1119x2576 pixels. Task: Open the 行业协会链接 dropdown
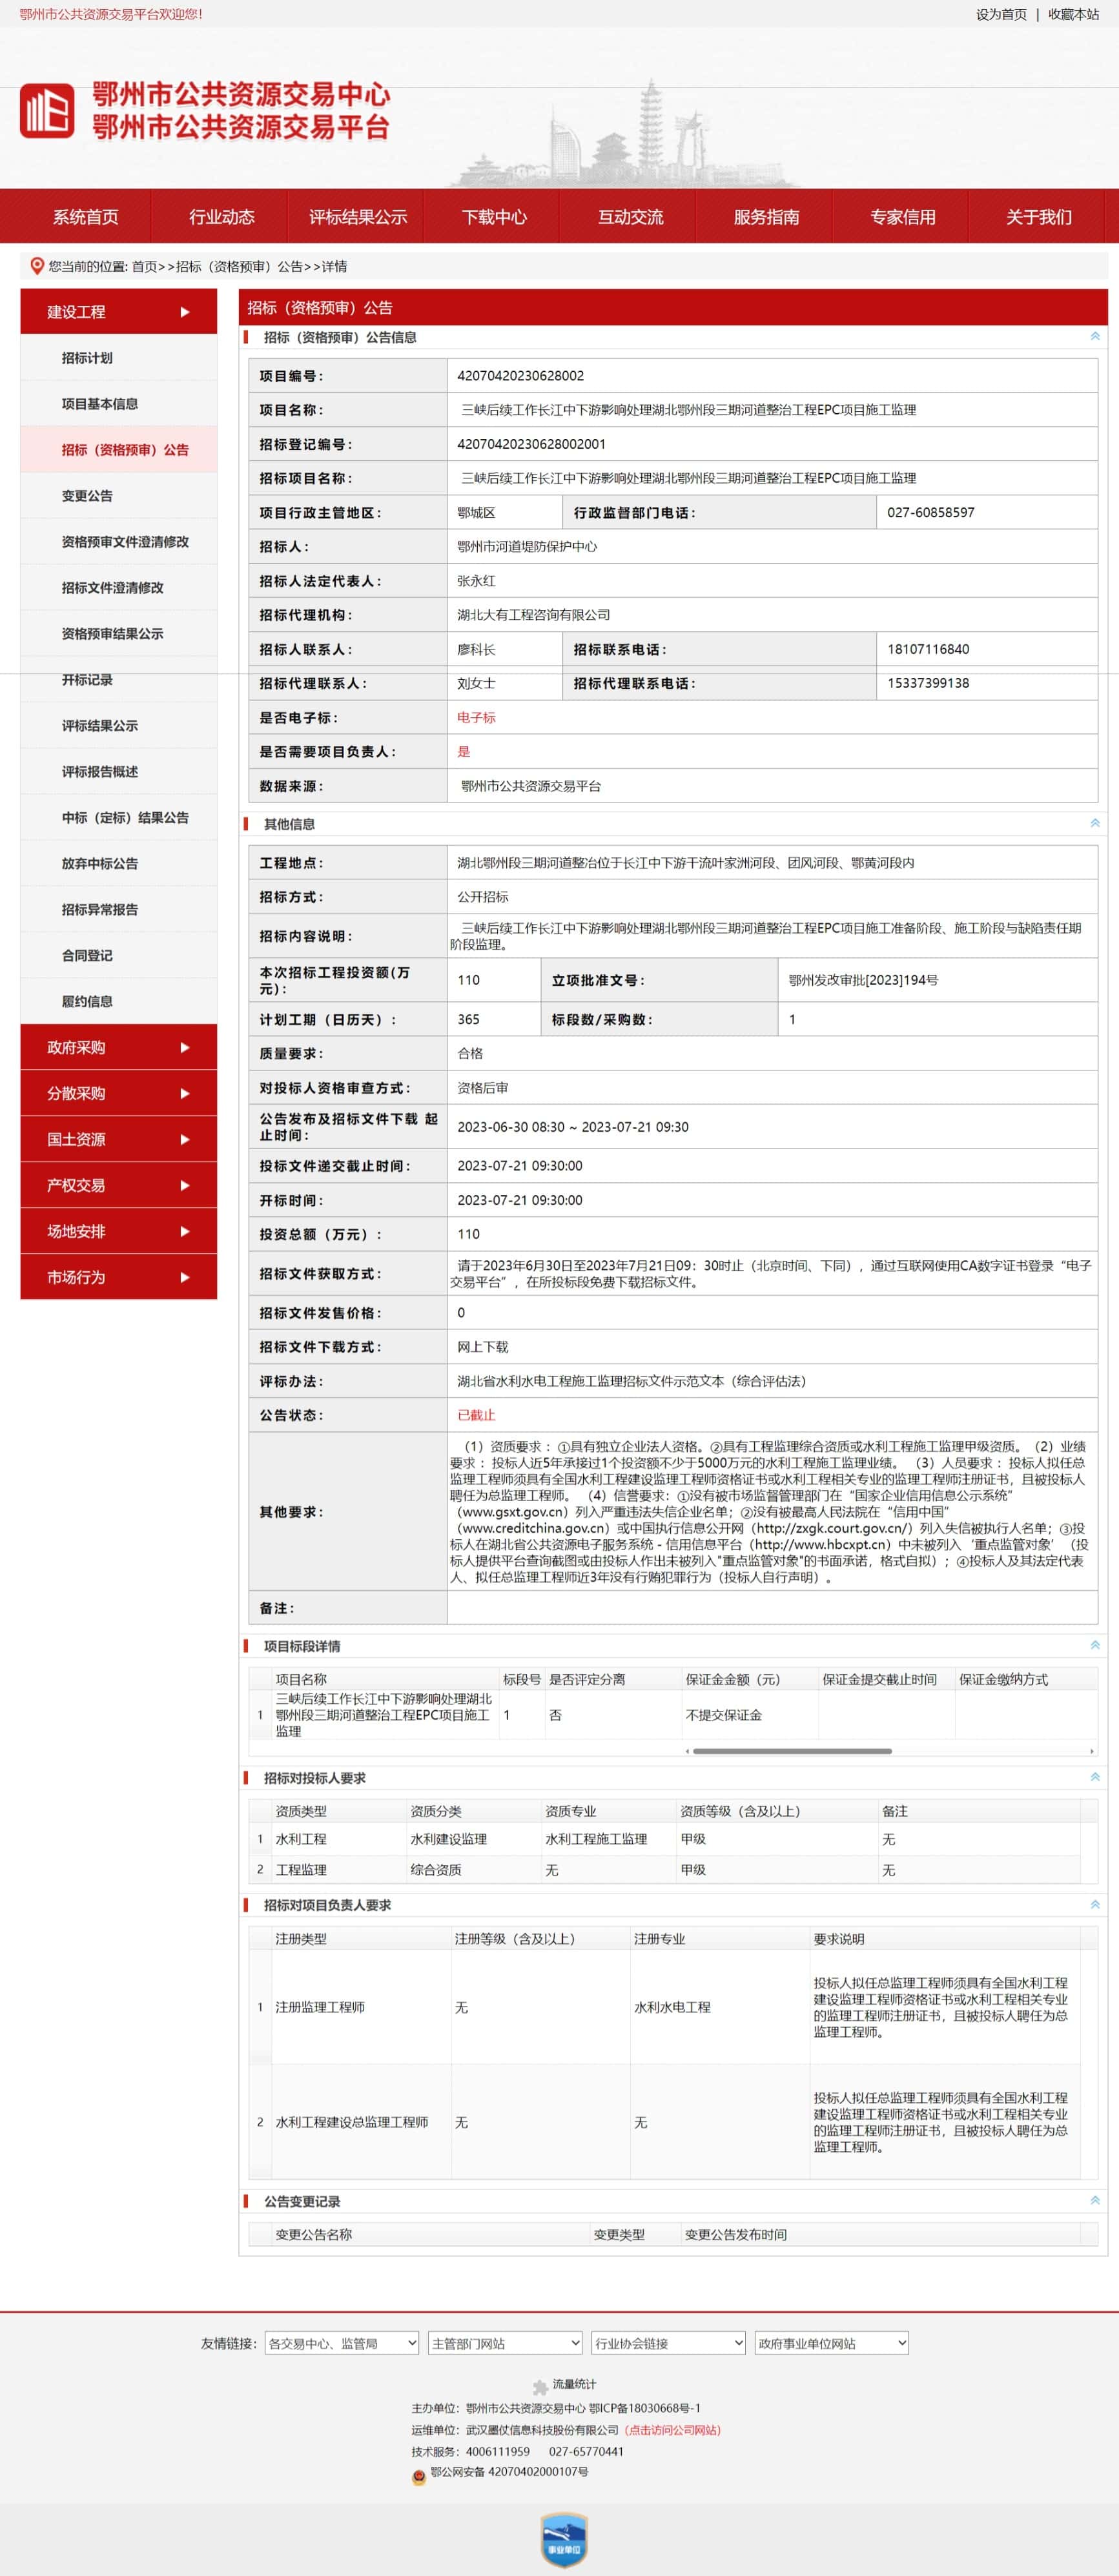point(668,2343)
